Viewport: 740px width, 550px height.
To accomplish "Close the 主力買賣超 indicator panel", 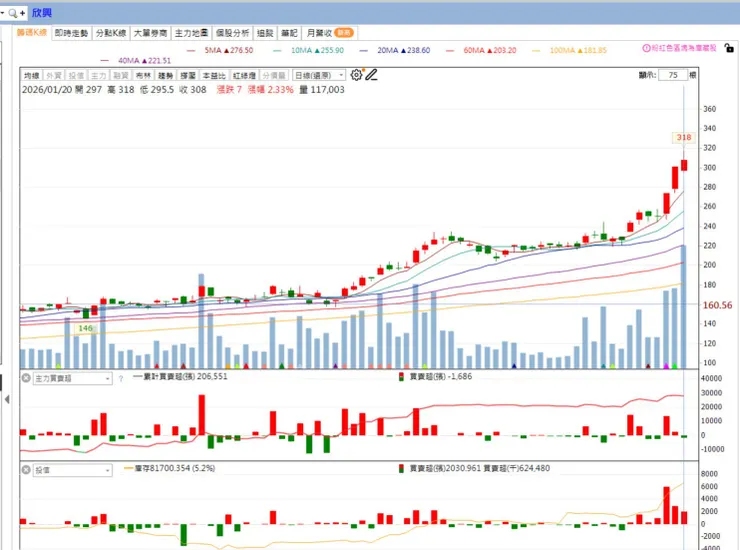I will 26,378.
